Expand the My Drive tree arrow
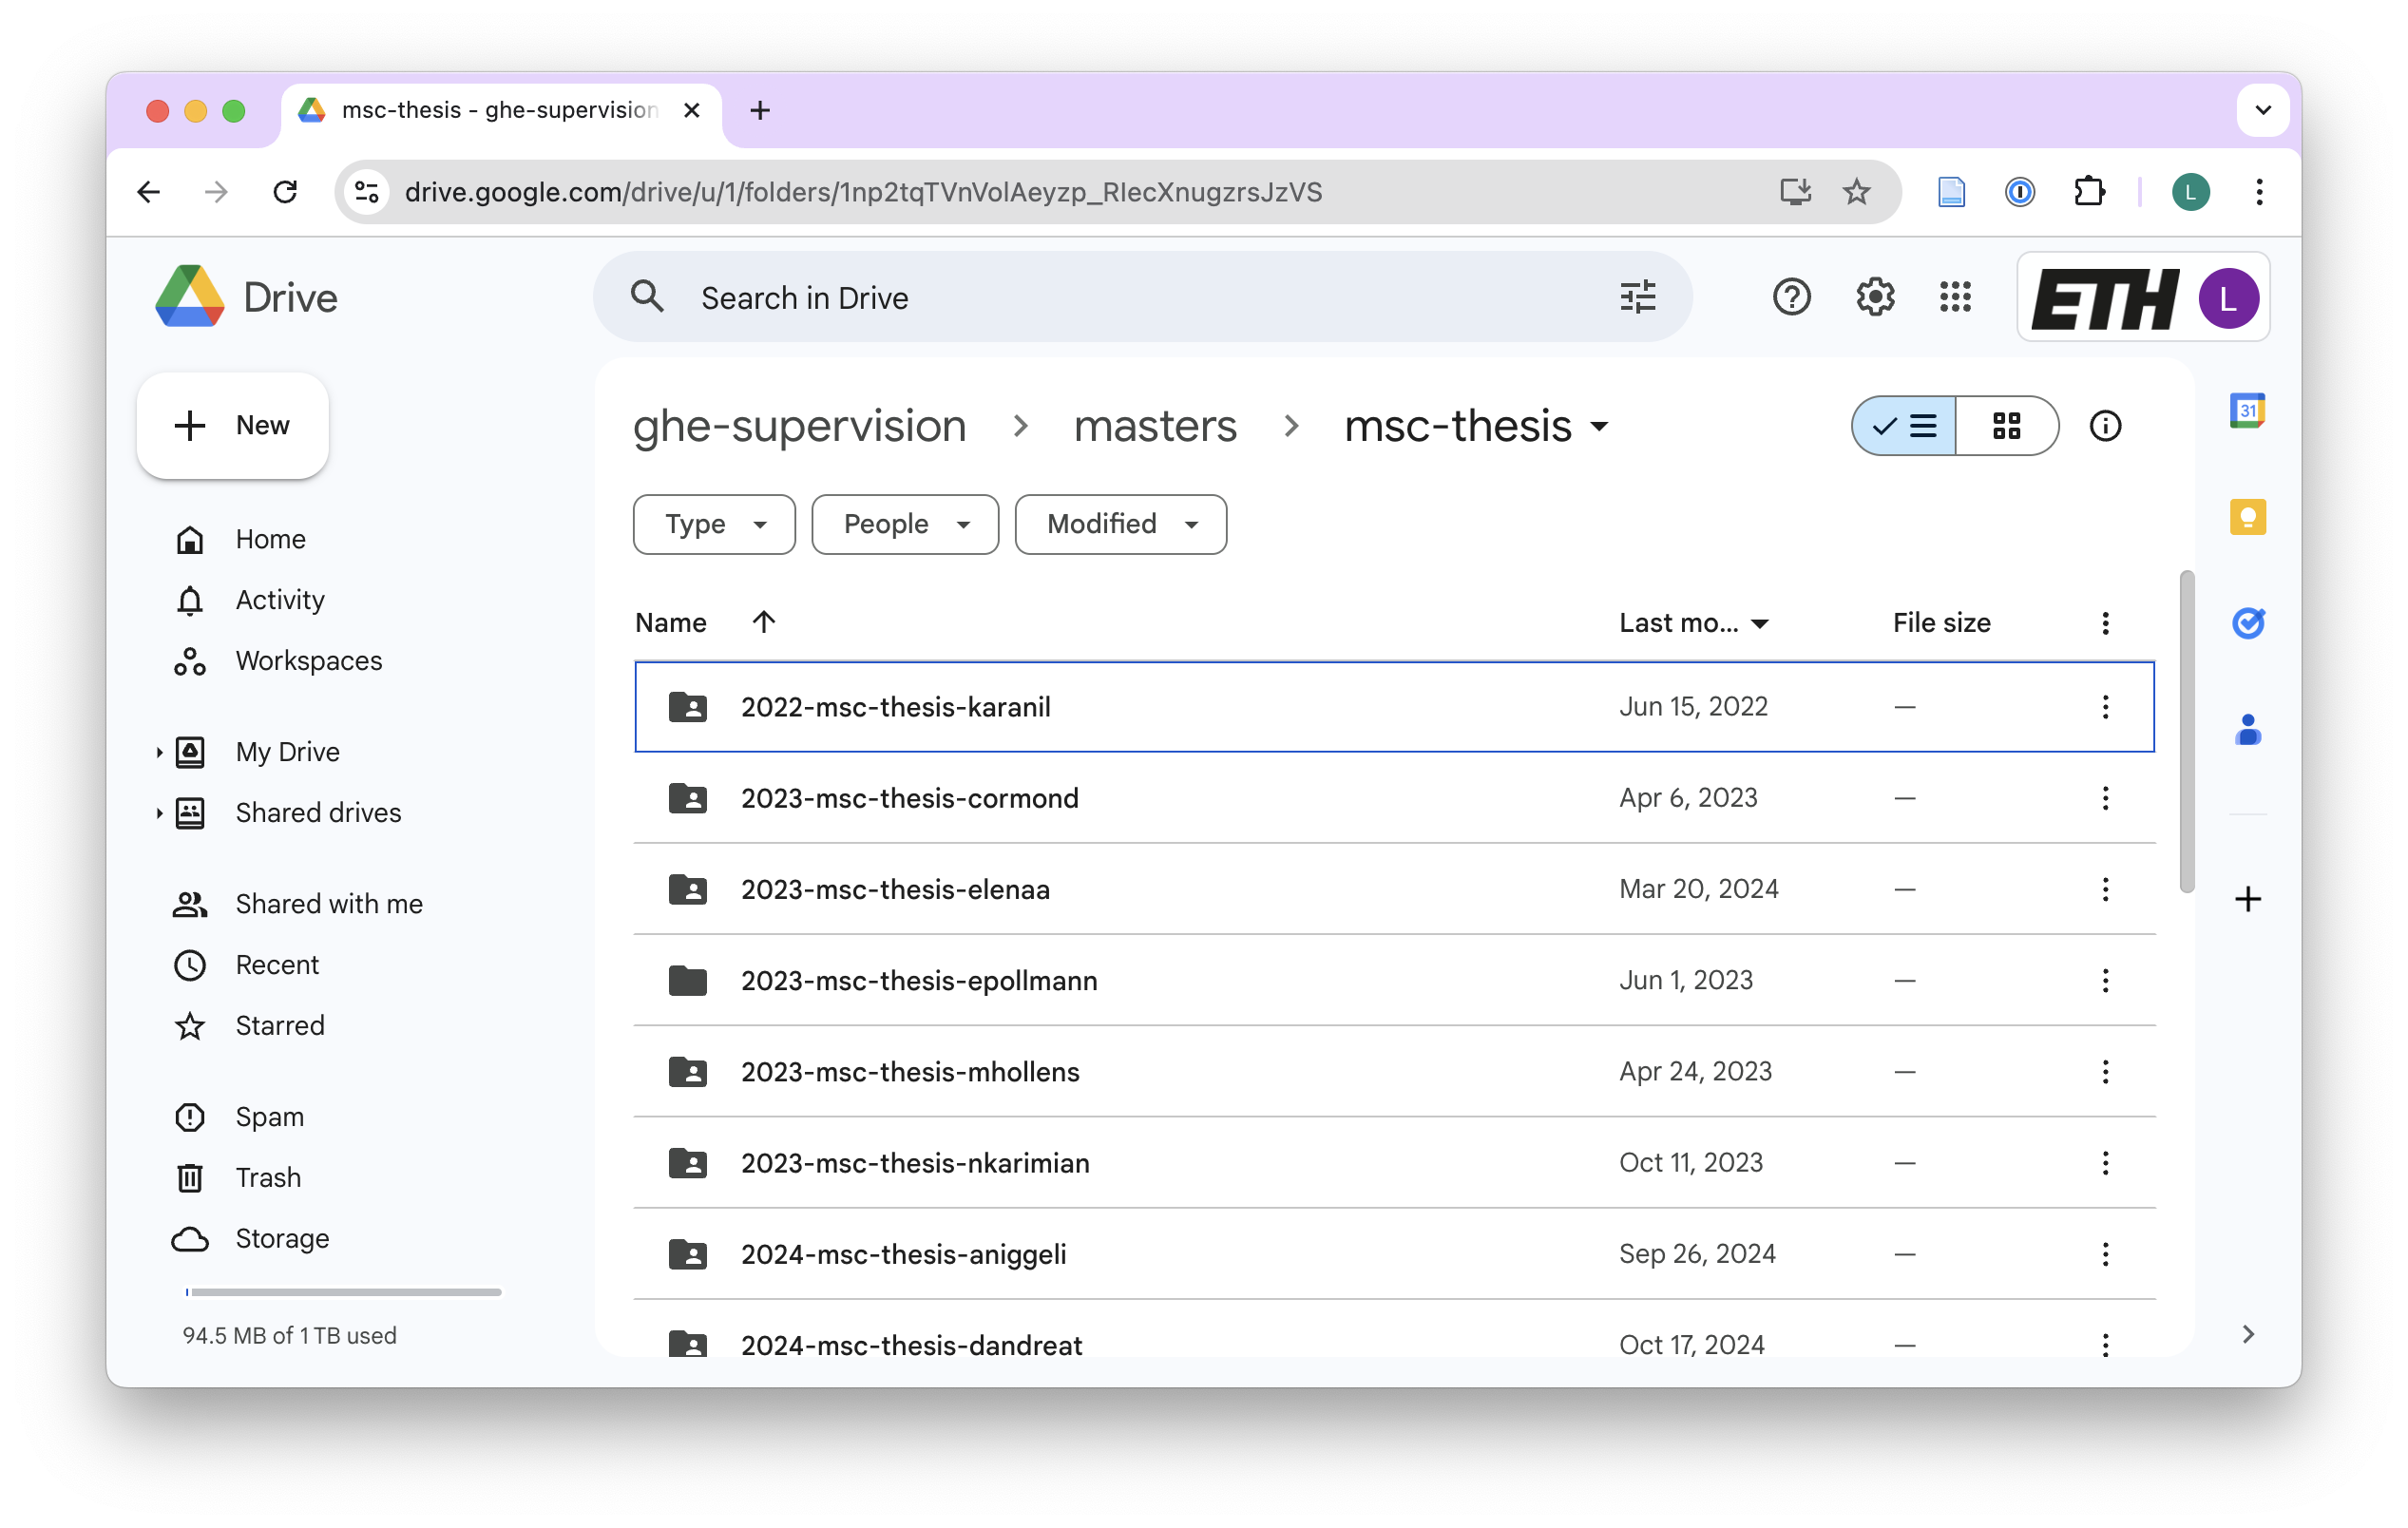The image size is (2408, 1528). point(159,752)
